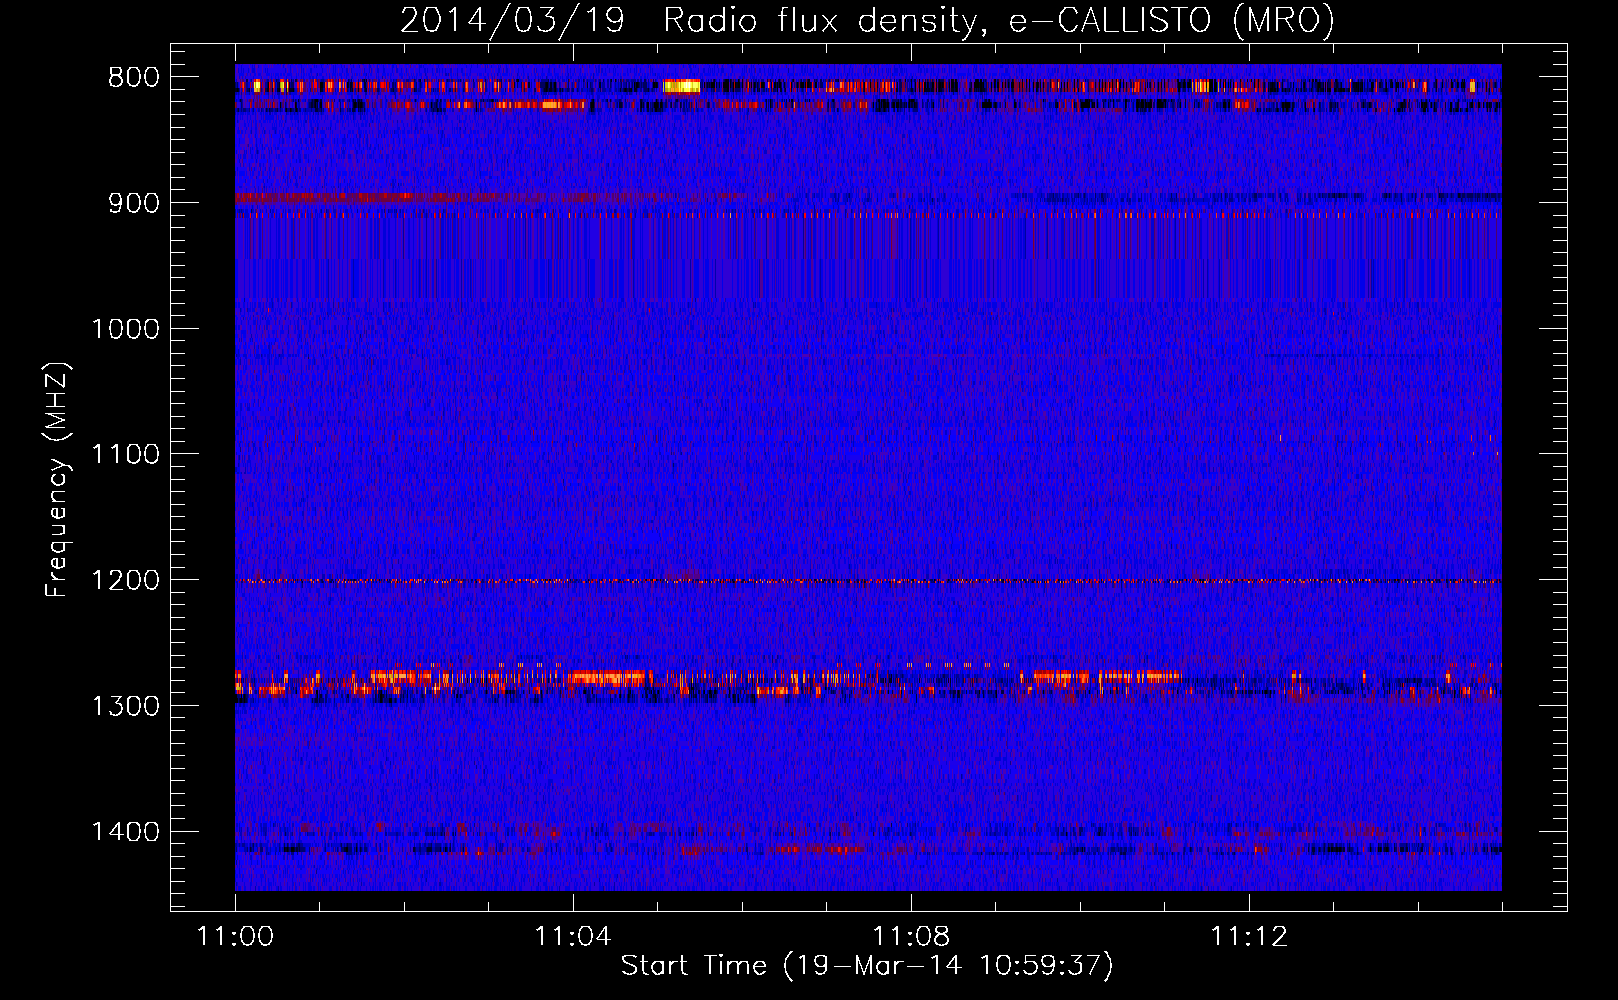Click the 11:08 time axis label
Screen dimensions: 1618x1000
911,937
